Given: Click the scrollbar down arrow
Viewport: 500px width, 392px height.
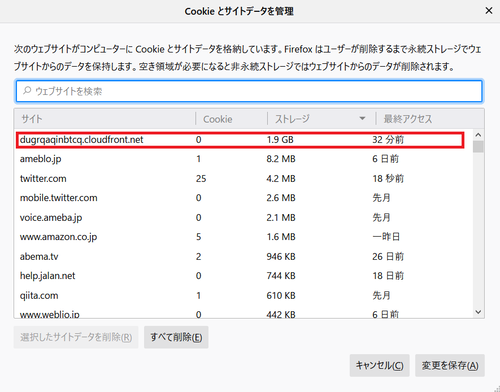Looking at the screenshot, I should point(478,312).
